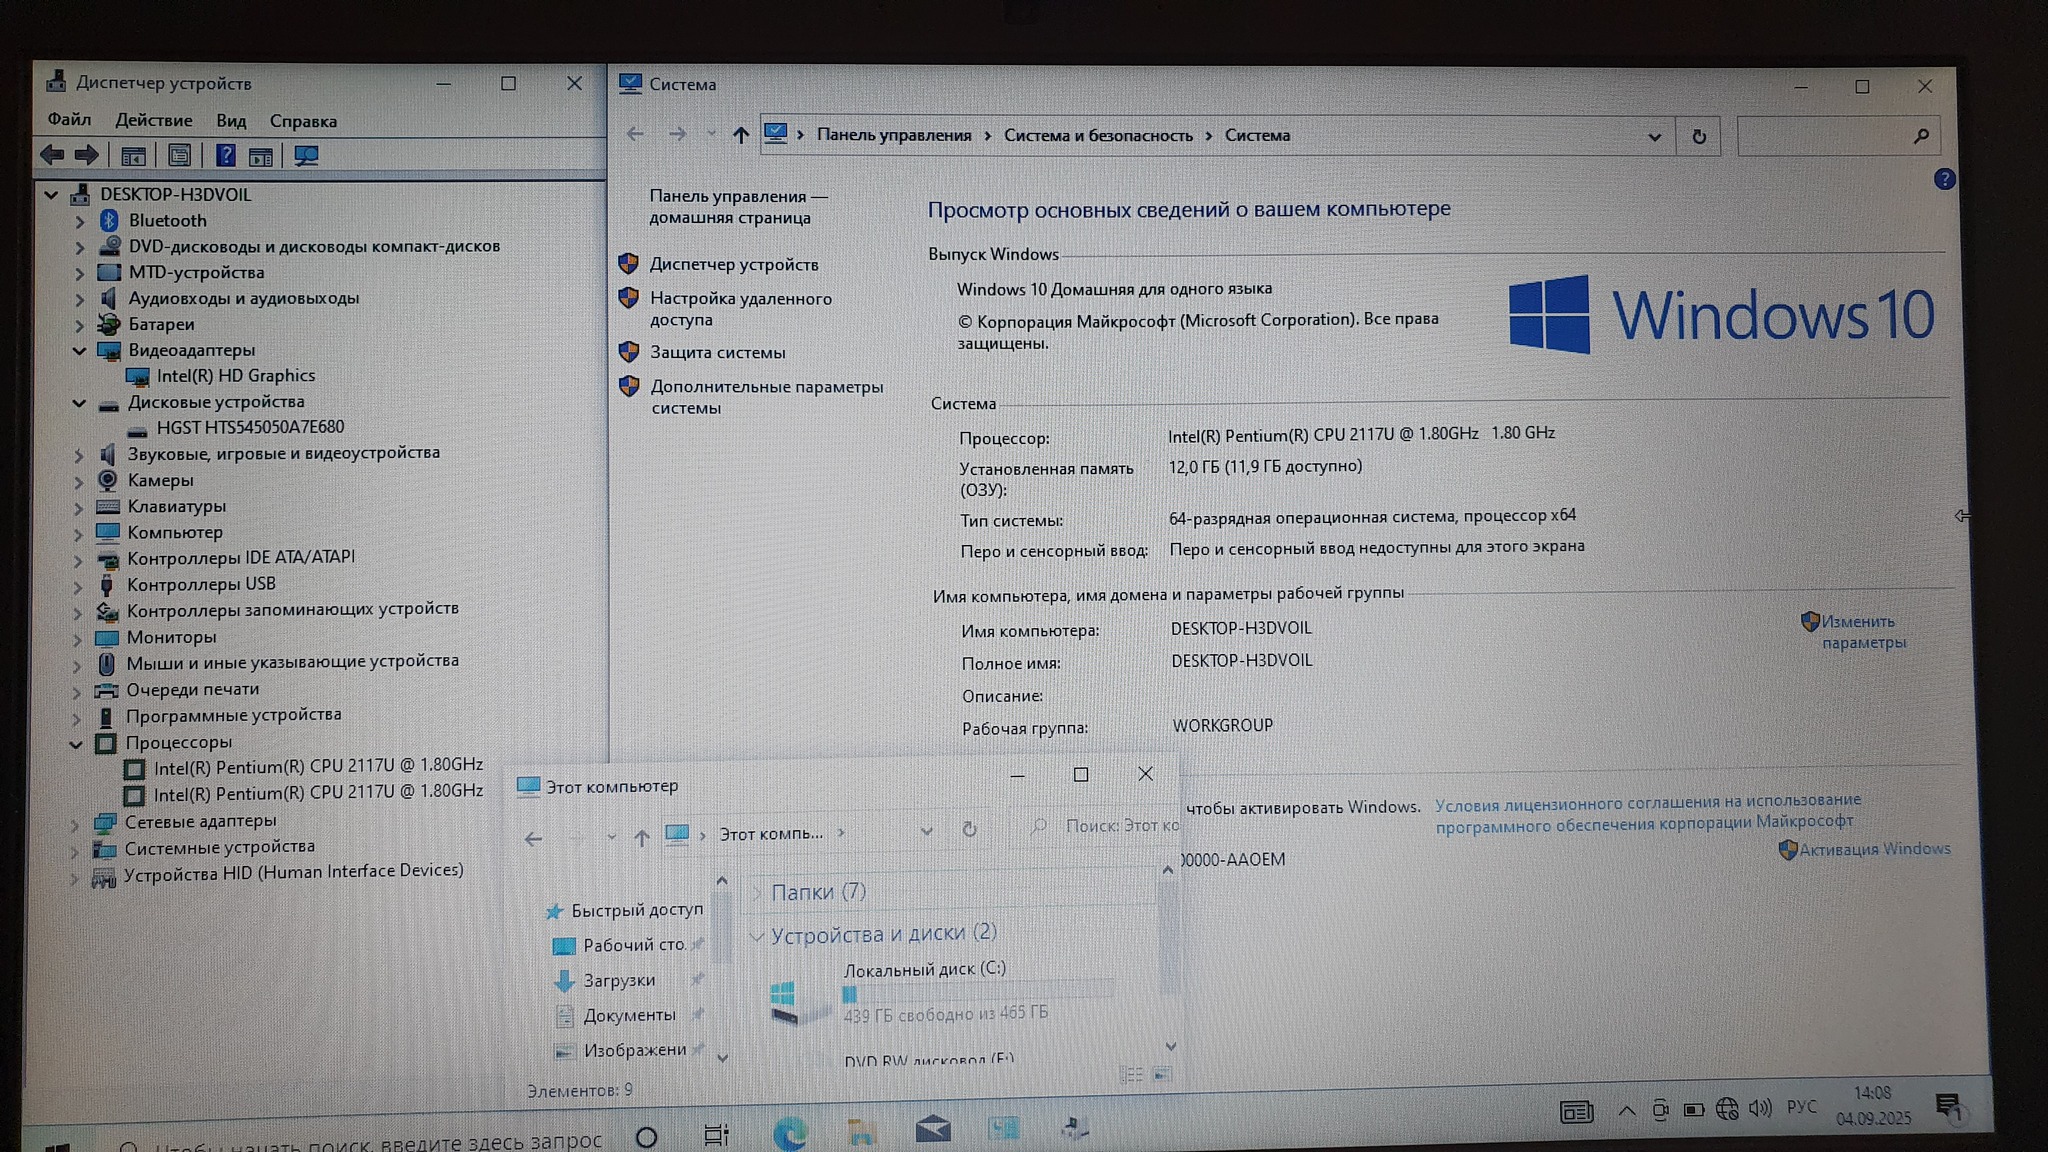Expand the Bluetooth device category
Screen dimensions: 2048x1152
click(80, 221)
